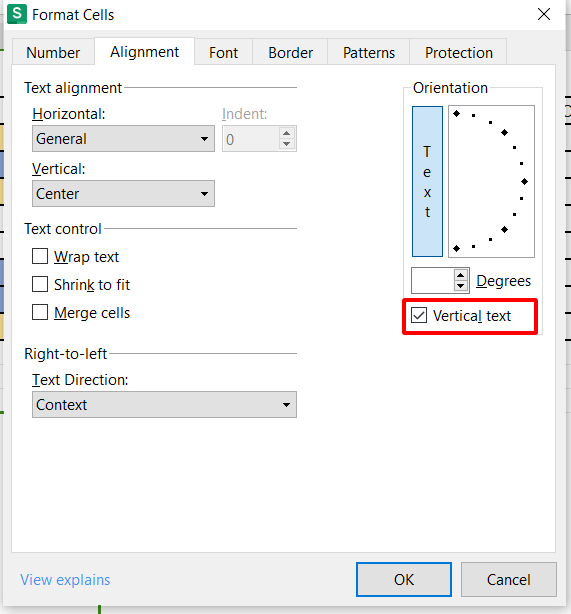Image resolution: width=571 pixels, height=614 pixels.
Task: Tick the Merge cells checkbox
Action: point(40,312)
